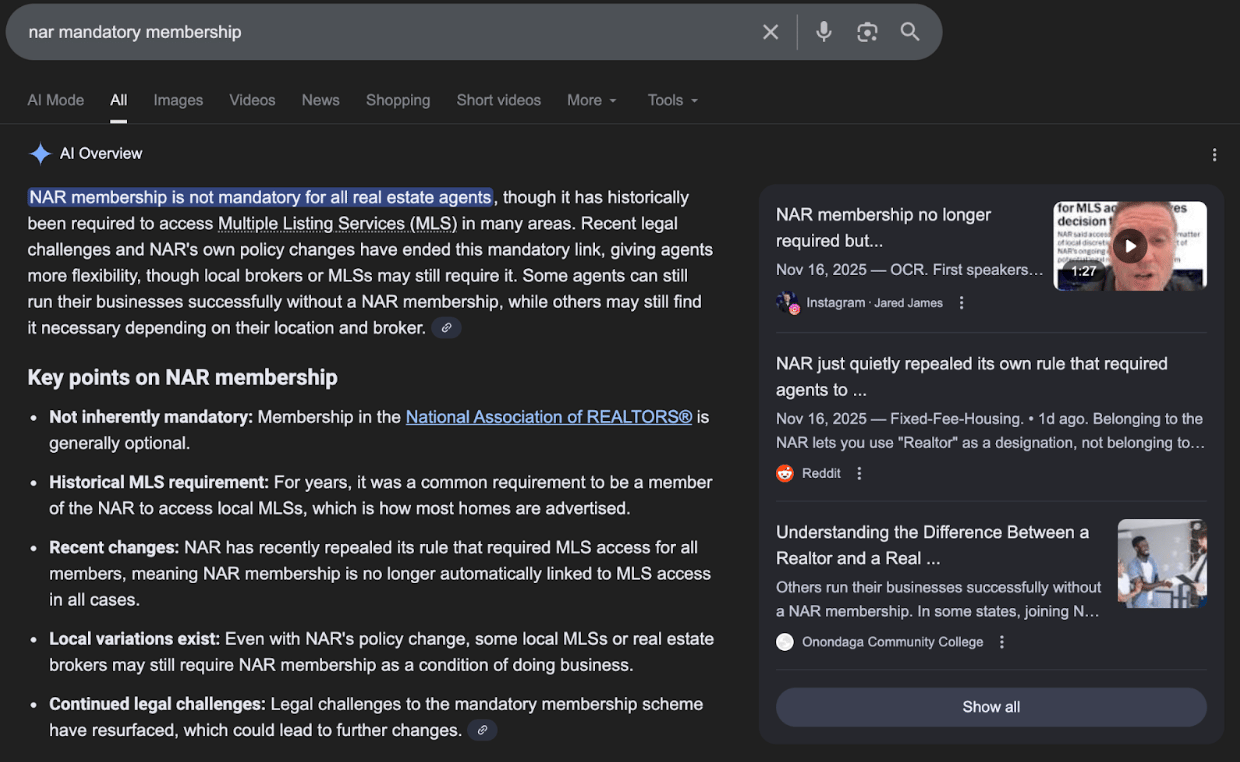Open three-dot menu beside Onondaga Community College
This screenshot has width=1240, height=762.
coord(1002,642)
